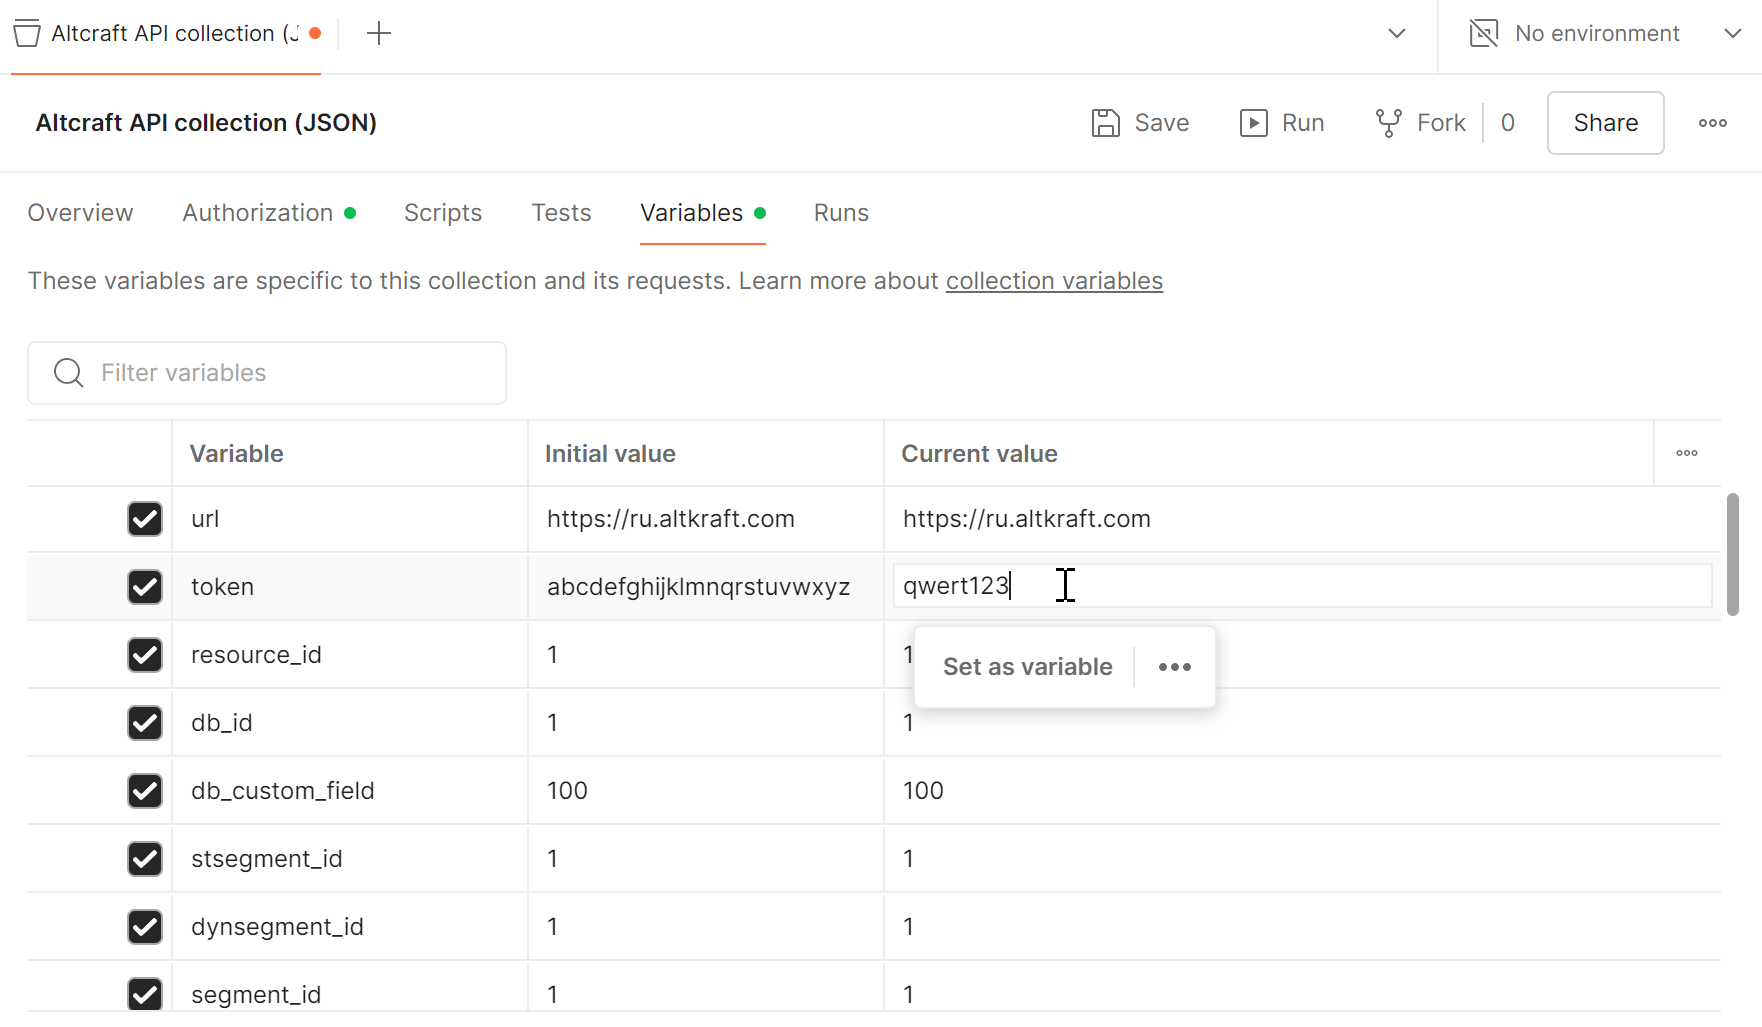
Task: Open table column options menu
Action: pos(1687,453)
